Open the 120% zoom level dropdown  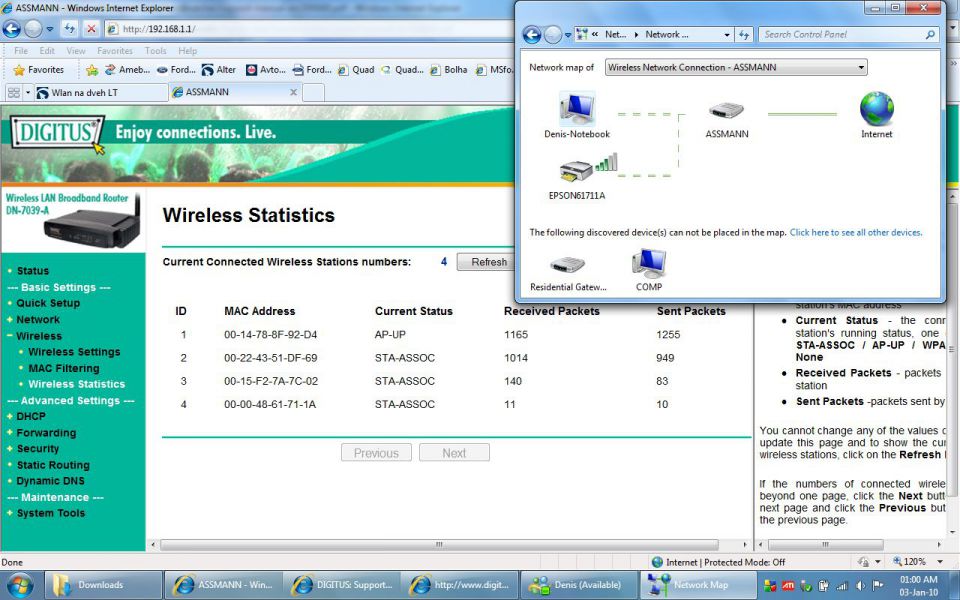pyautogui.click(x=940, y=561)
